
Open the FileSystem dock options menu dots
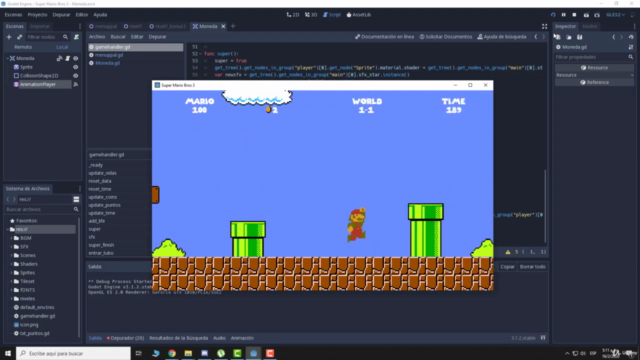pos(80,189)
